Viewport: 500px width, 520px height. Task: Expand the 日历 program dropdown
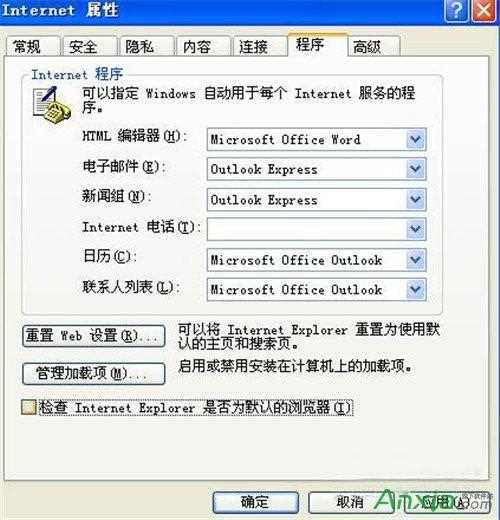coord(416,260)
